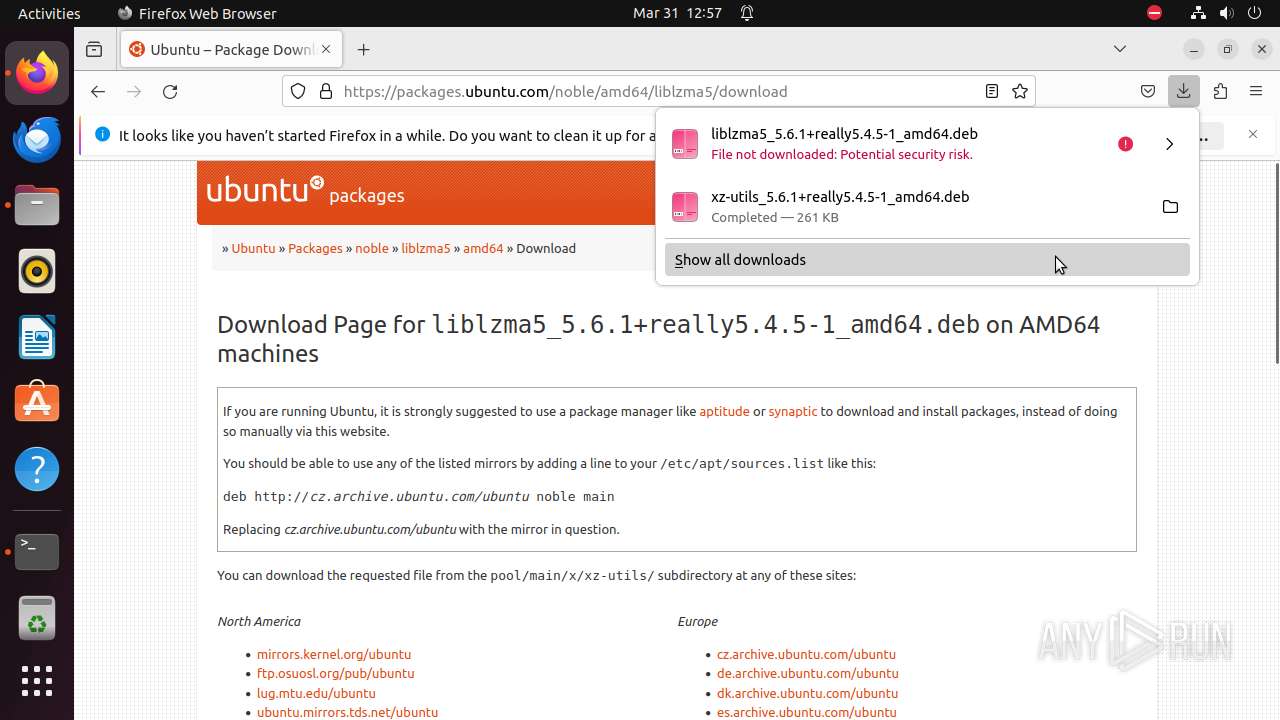Click the Ubuntu breadcrumb link
1280x720 pixels.
tap(253, 248)
